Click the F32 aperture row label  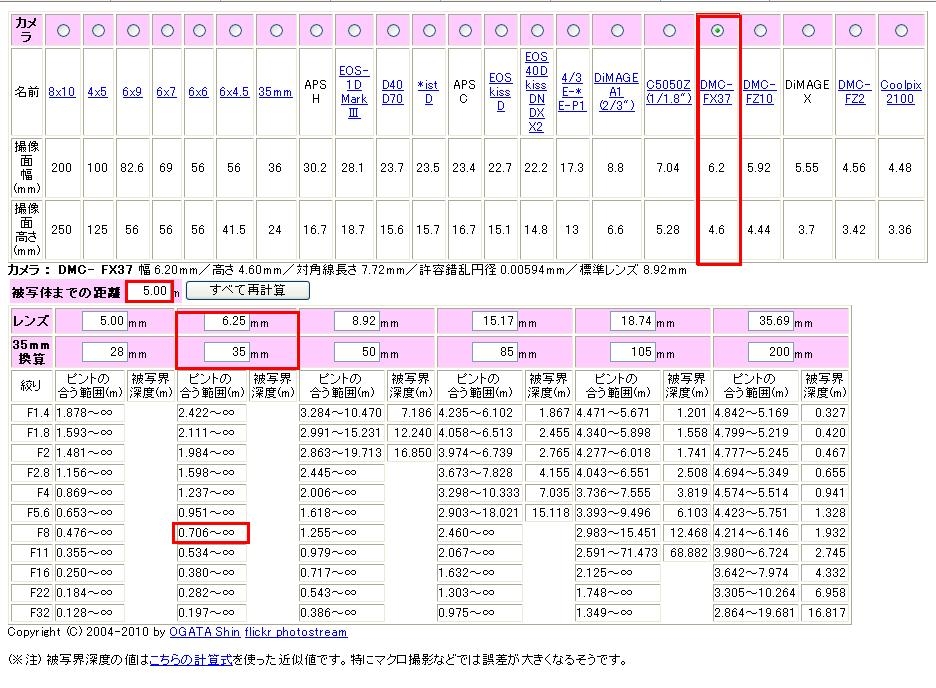(32, 613)
